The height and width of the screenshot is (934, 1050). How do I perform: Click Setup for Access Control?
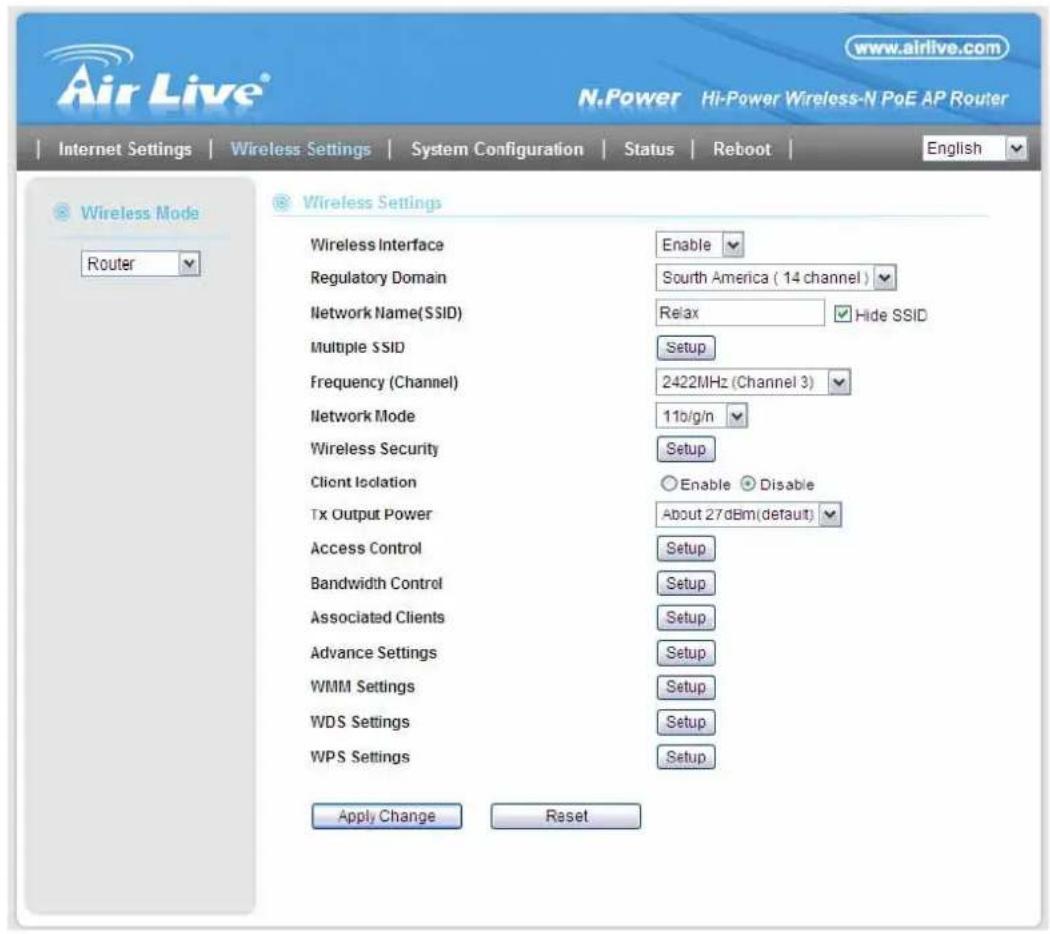[x=686, y=548]
